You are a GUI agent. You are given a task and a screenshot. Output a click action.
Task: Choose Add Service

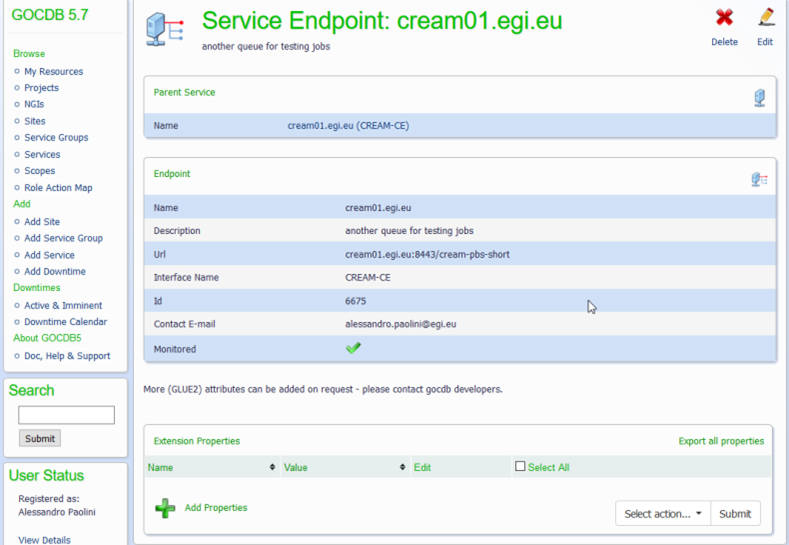tap(49, 255)
